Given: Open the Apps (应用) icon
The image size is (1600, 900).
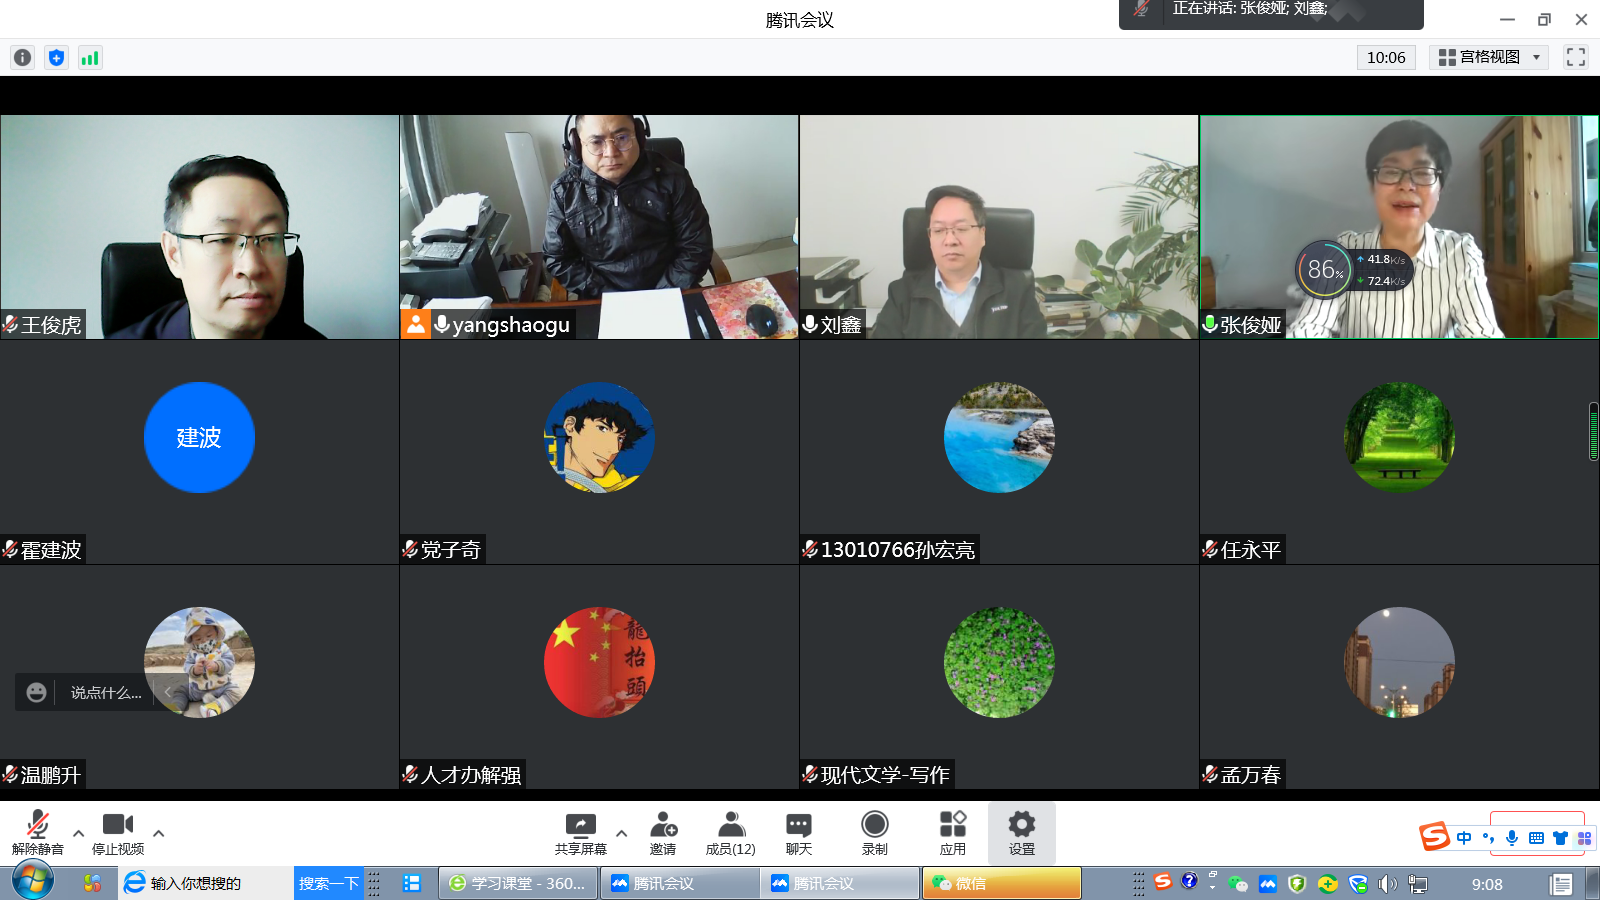Looking at the screenshot, I should coord(952,832).
